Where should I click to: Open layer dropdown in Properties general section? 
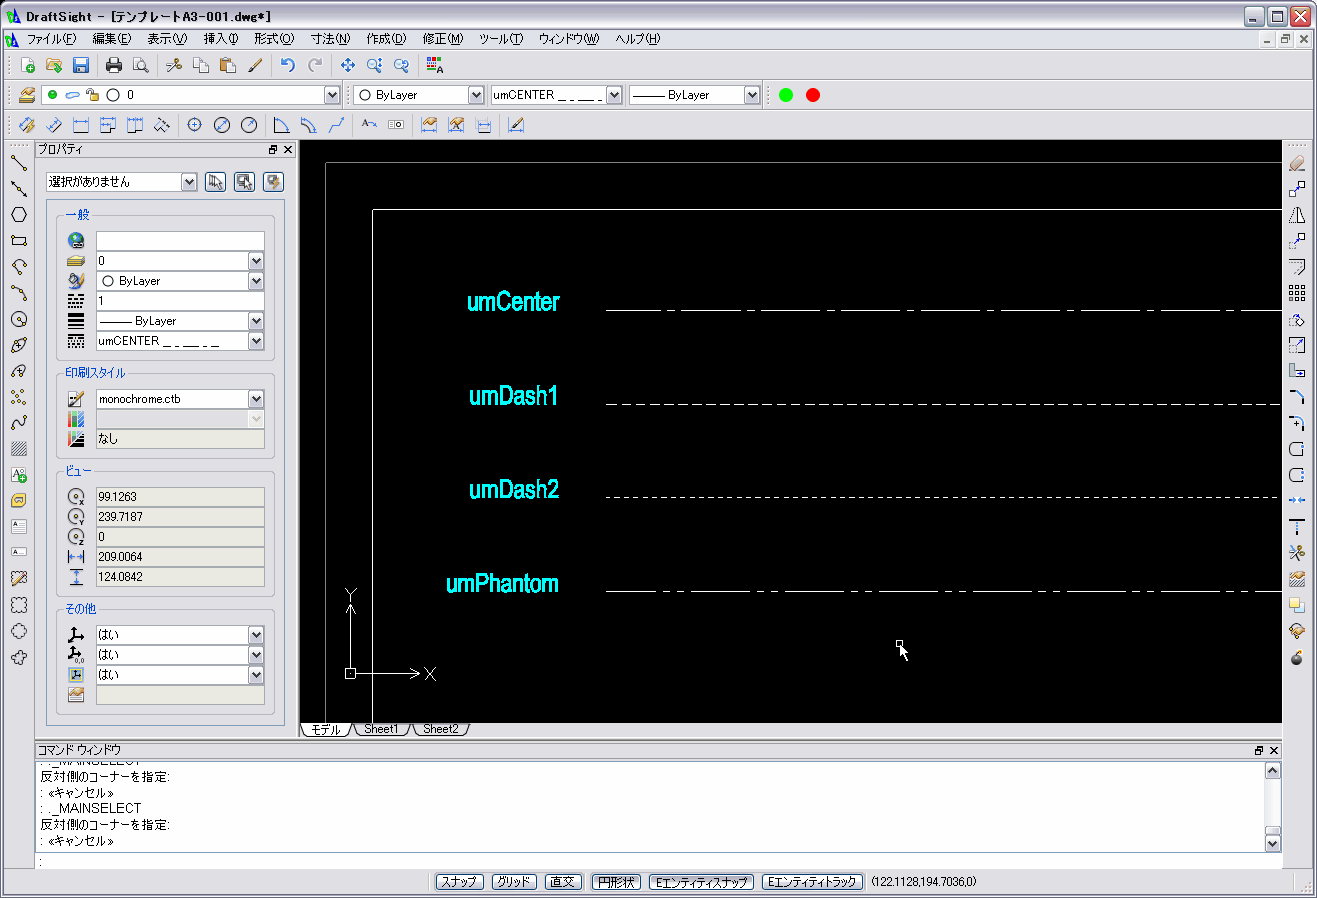coord(256,261)
